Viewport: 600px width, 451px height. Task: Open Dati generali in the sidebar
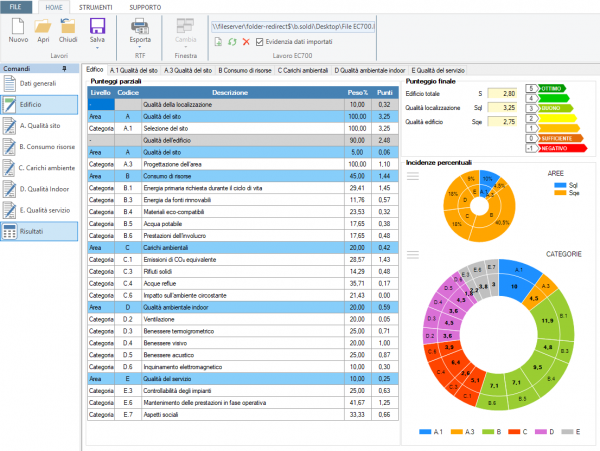tap(39, 83)
